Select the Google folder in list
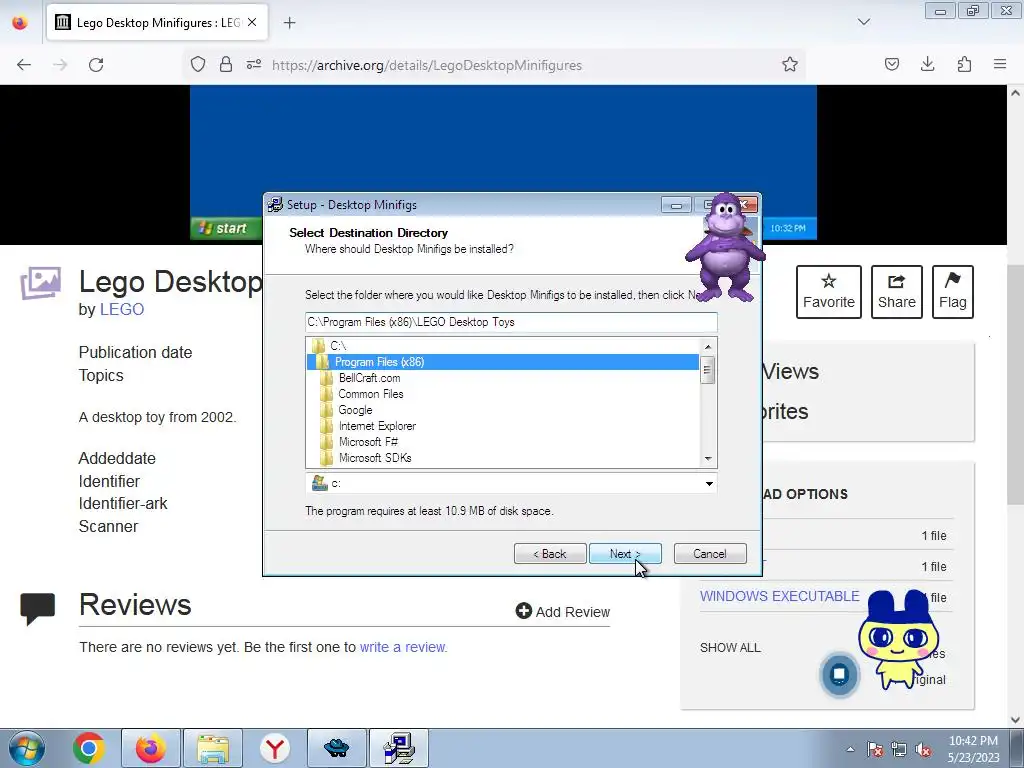 coord(355,410)
